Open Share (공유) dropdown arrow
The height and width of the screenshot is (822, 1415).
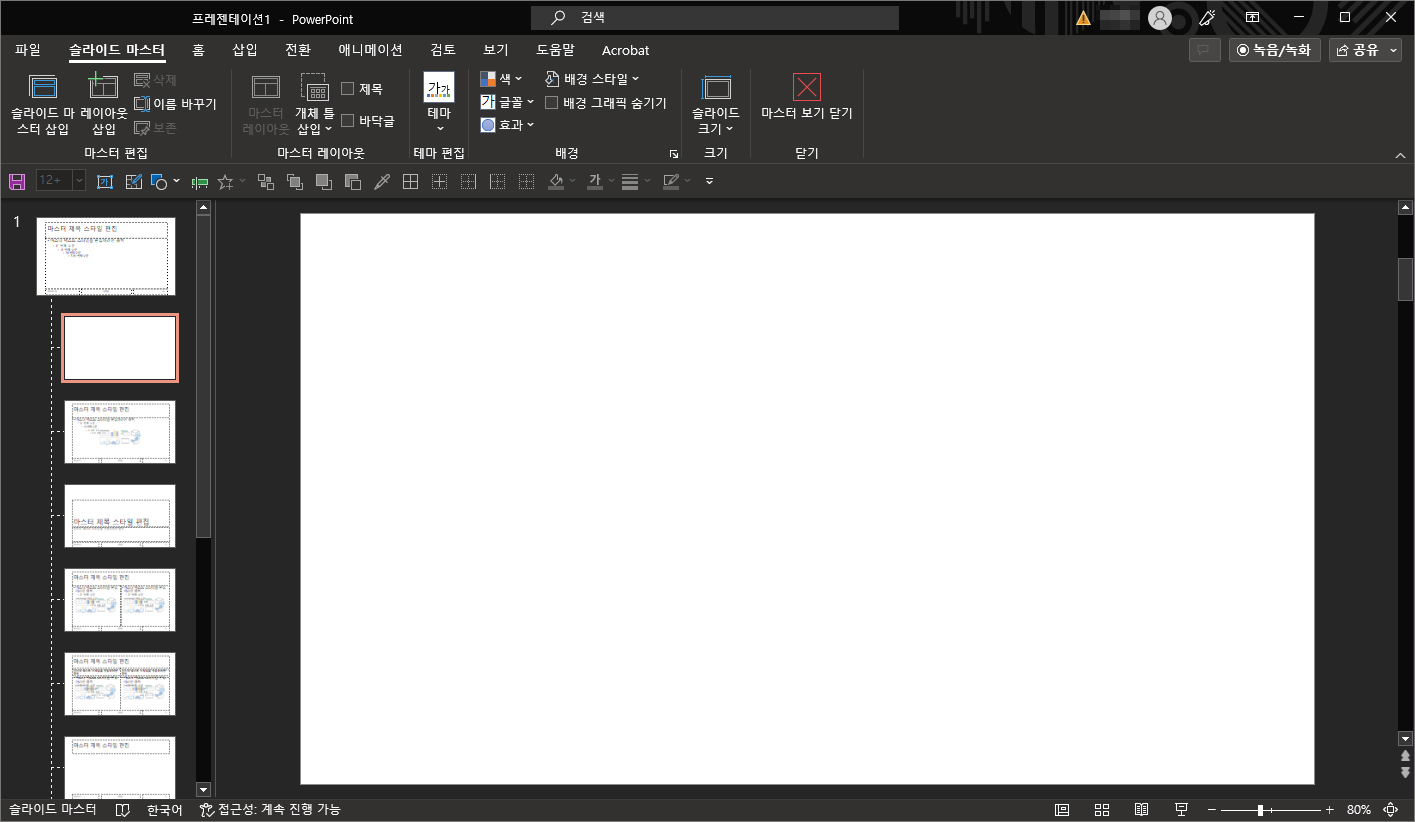1394,50
